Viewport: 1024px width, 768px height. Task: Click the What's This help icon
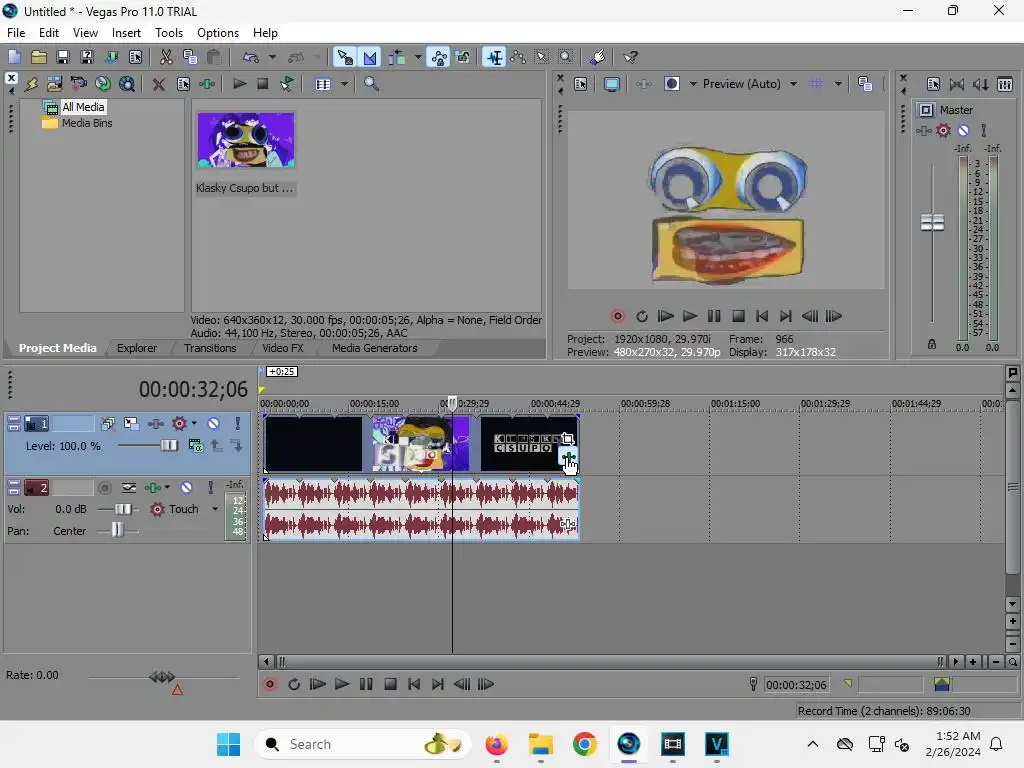pyautogui.click(x=630, y=57)
